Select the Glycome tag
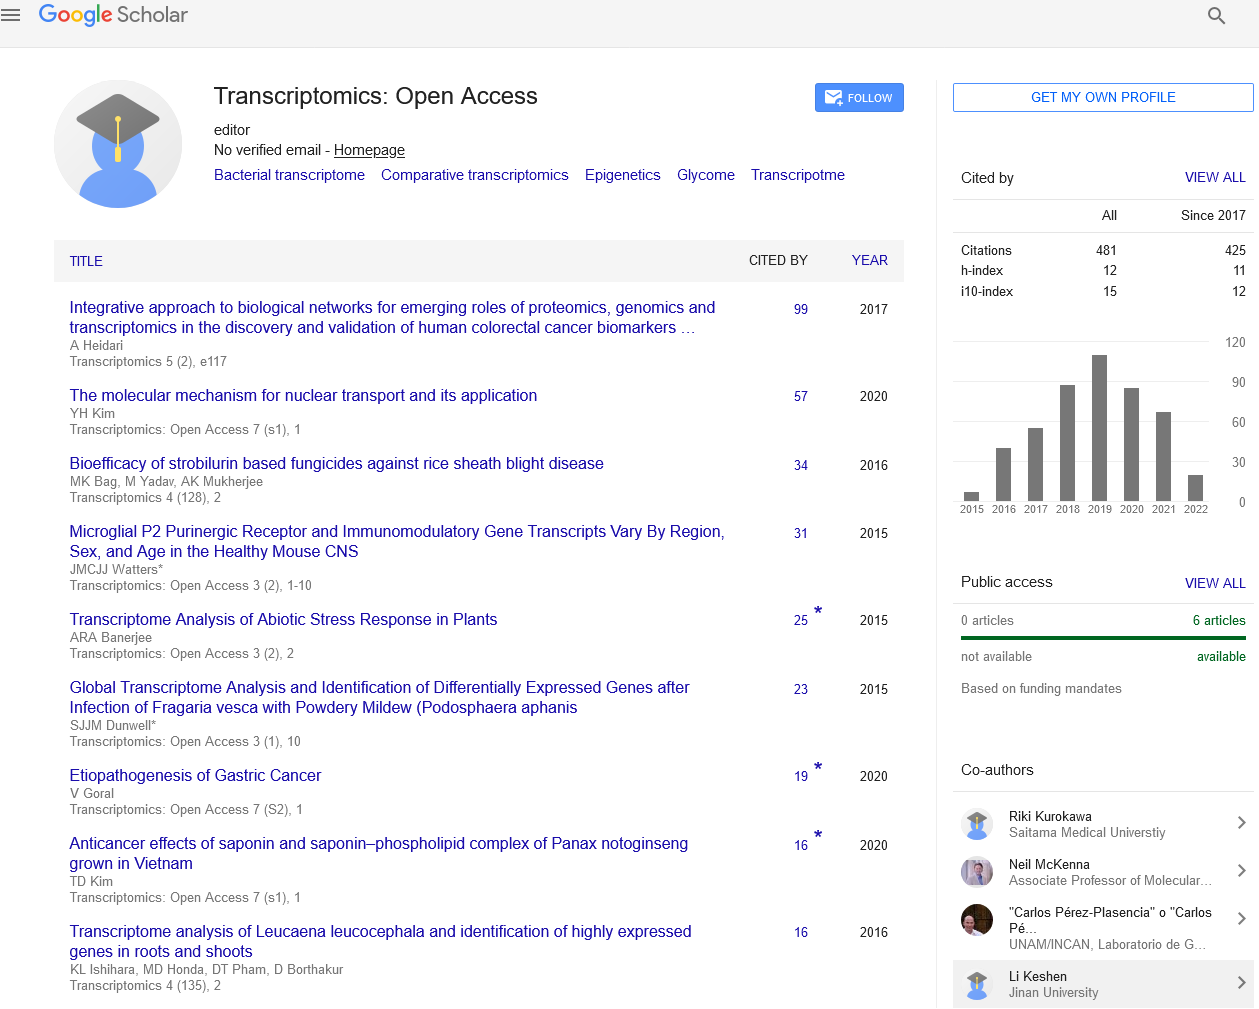Image resolution: width=1259 pixels, height=1009 pixels. coord(706,175)
